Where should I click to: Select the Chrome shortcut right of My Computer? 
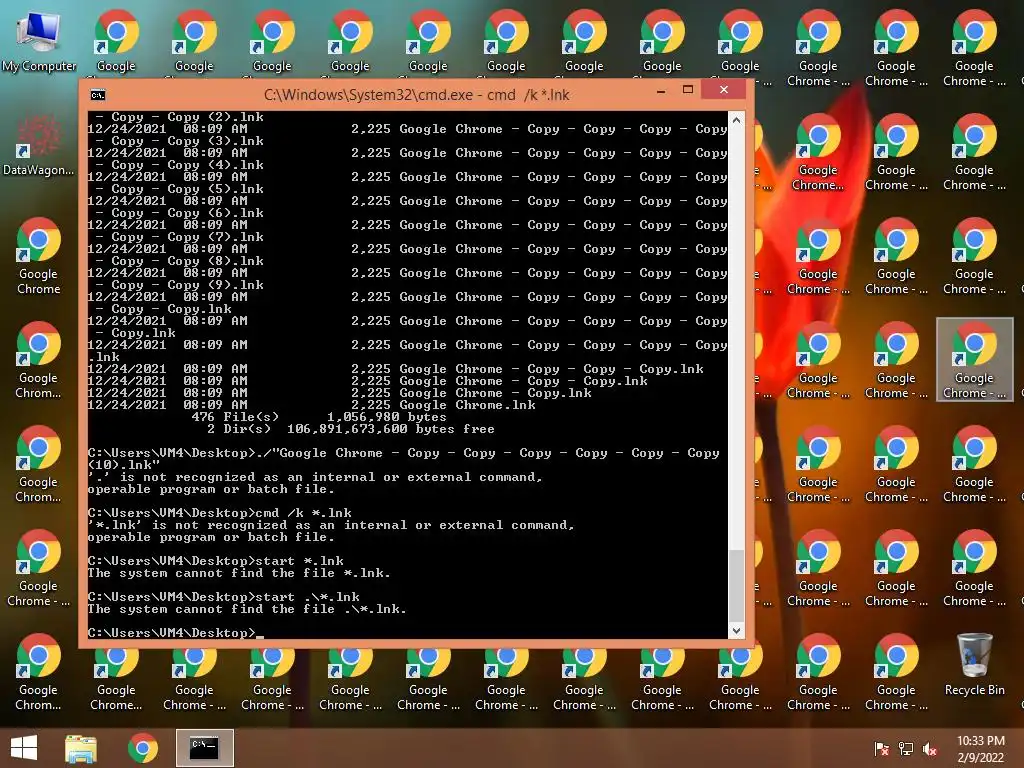(x=116, y=42)
